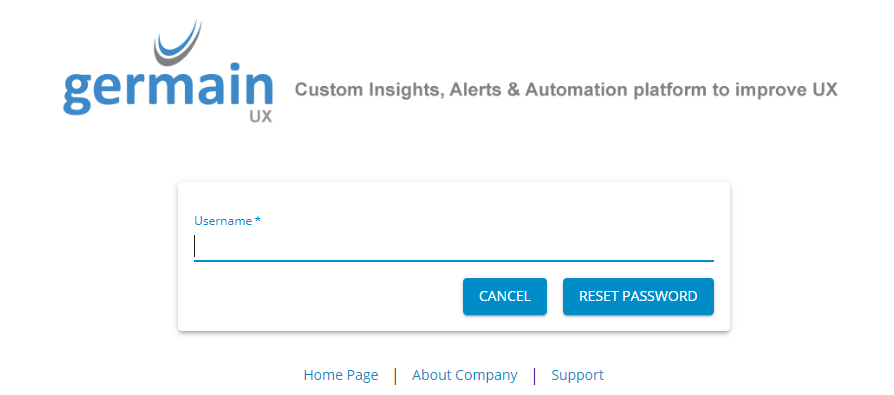894x395 pixels.
Task: Click the gray UX subscript under the logo
Action: point(261,116)
